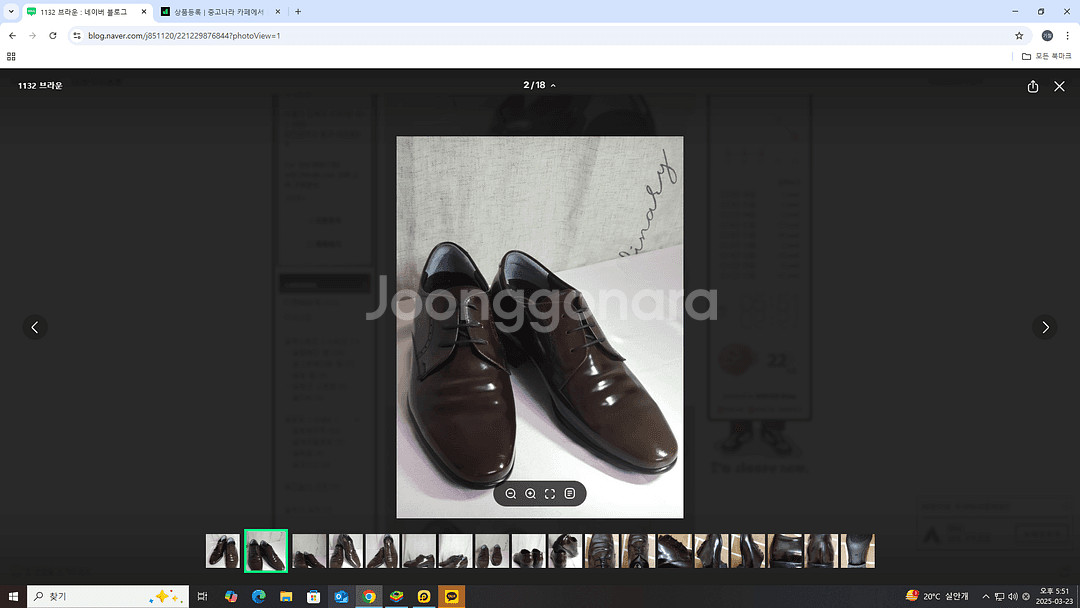This screenshot has width=1080, height=608.
Task: Click the address bar URL
Action: pos(184,36)
